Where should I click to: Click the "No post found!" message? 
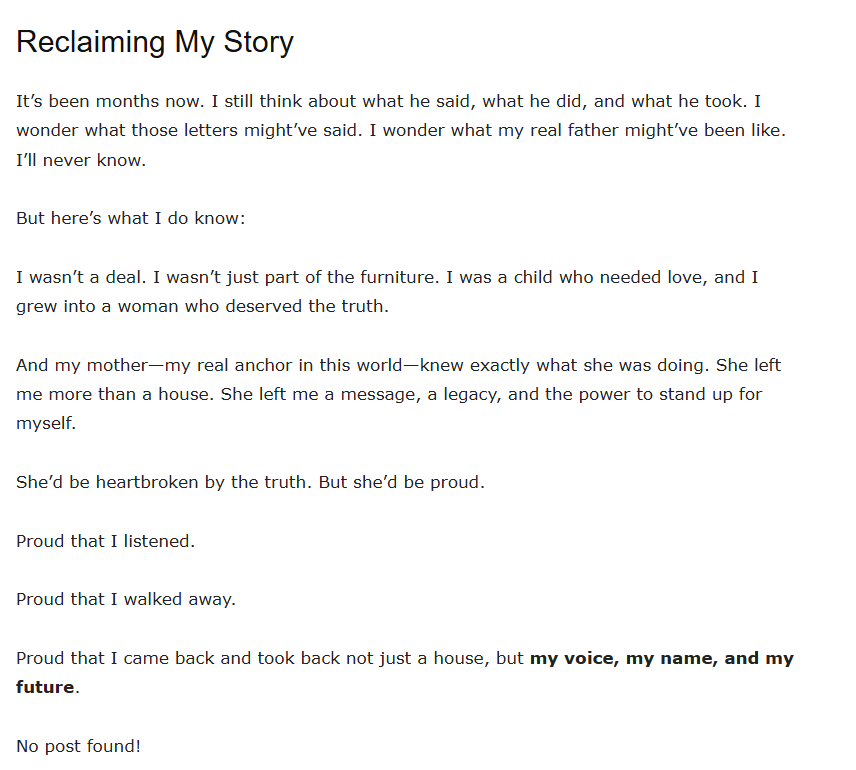coord(78,746)
